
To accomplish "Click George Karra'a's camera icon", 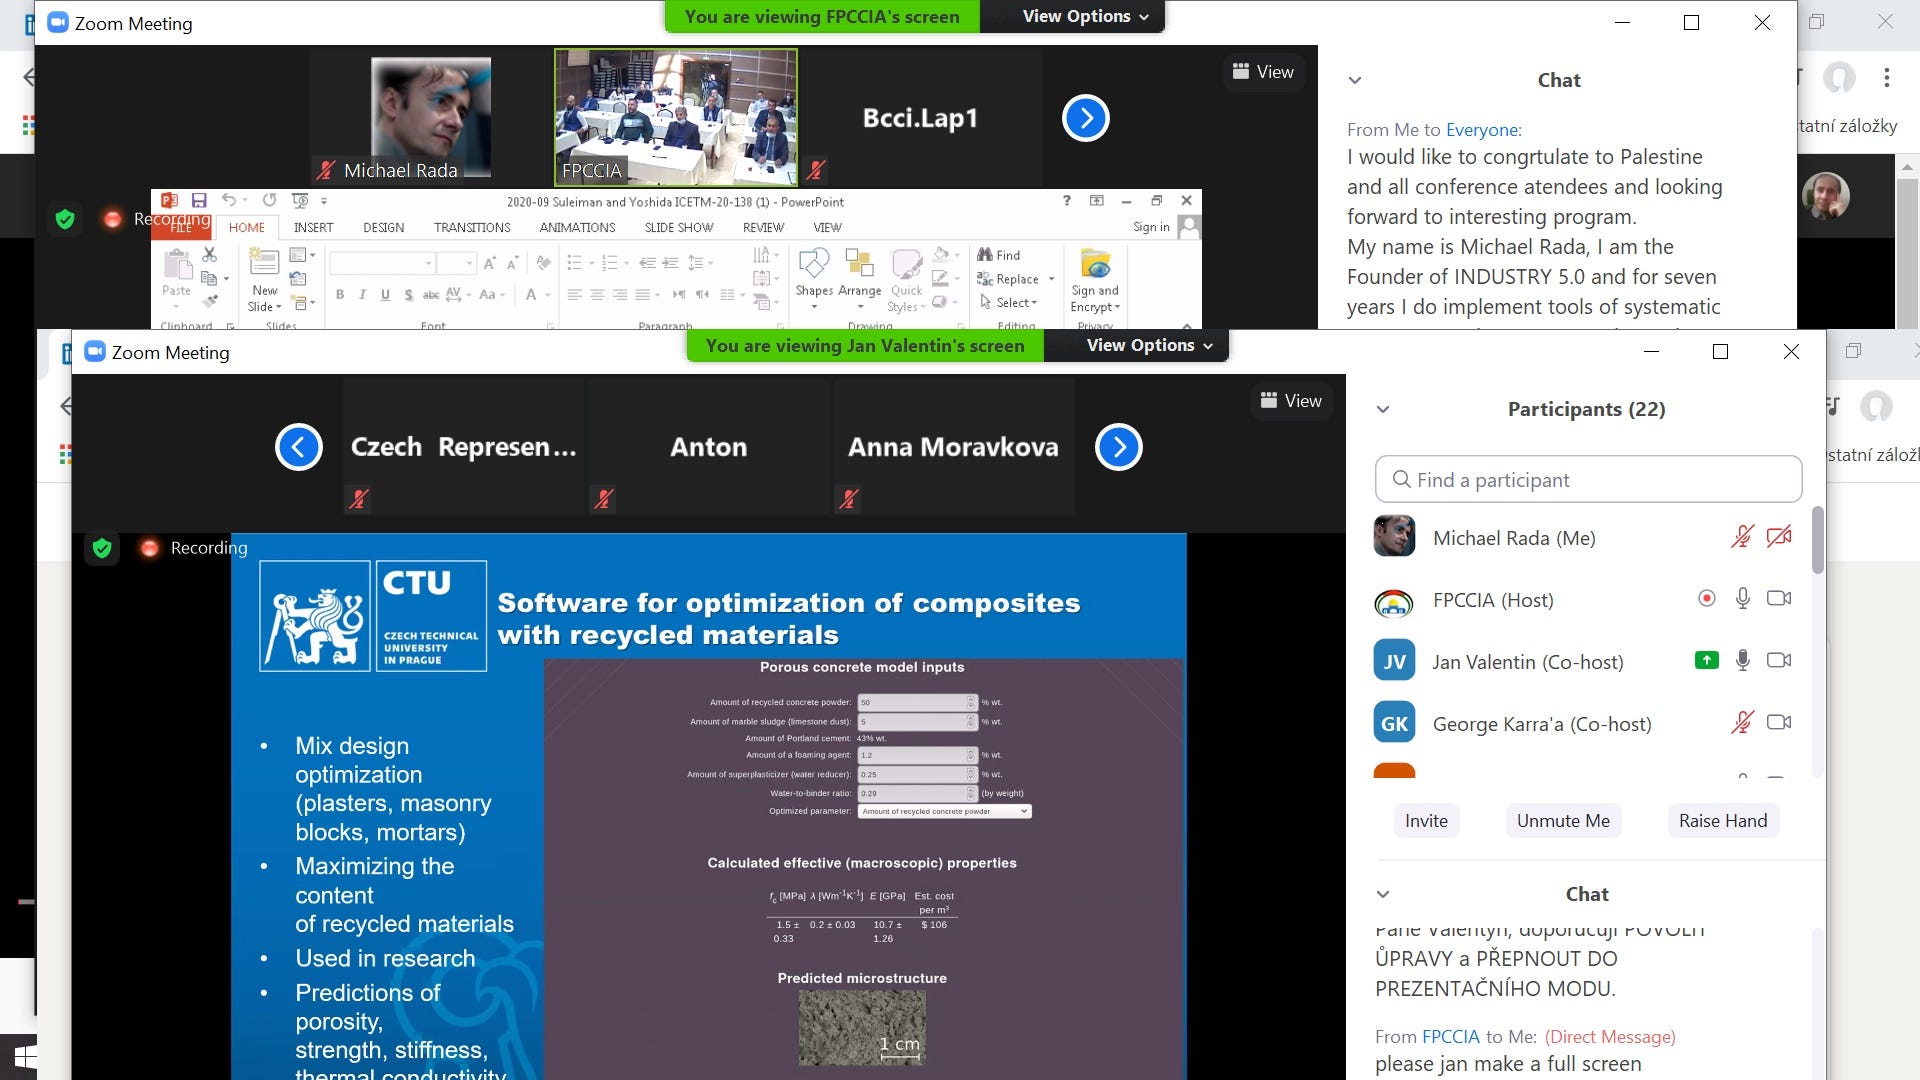I will tap(1779, 723).
